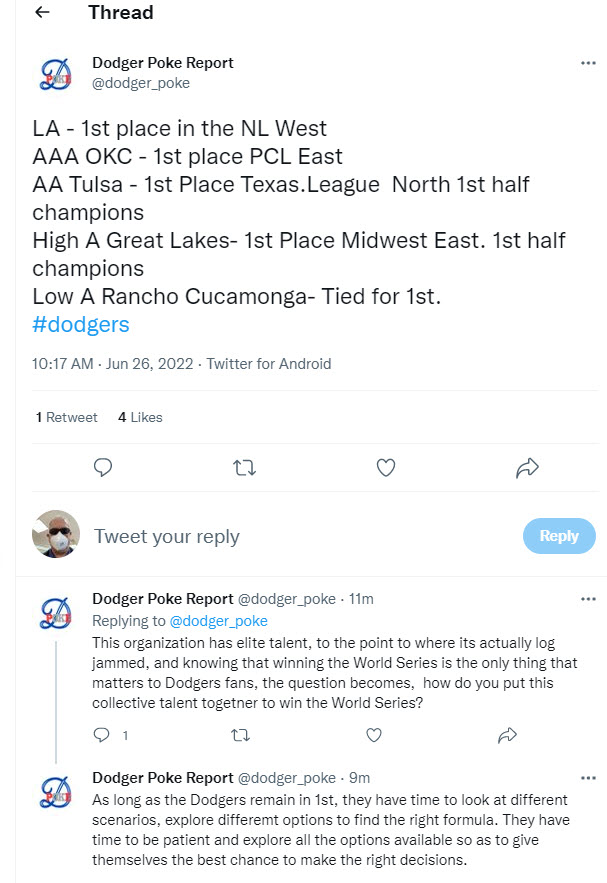
Task: Open the main tweet's three-dot more menu
Action: click(588, 63)
